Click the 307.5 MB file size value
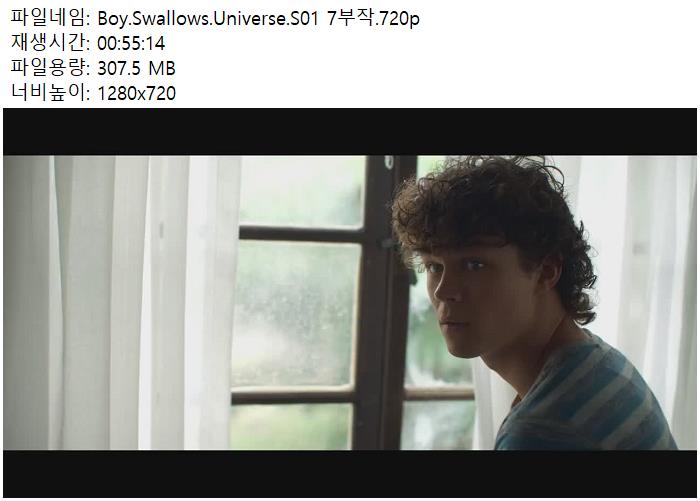Image resolution: width=700 pixels, height=501 pixels. tap(136, 69)
